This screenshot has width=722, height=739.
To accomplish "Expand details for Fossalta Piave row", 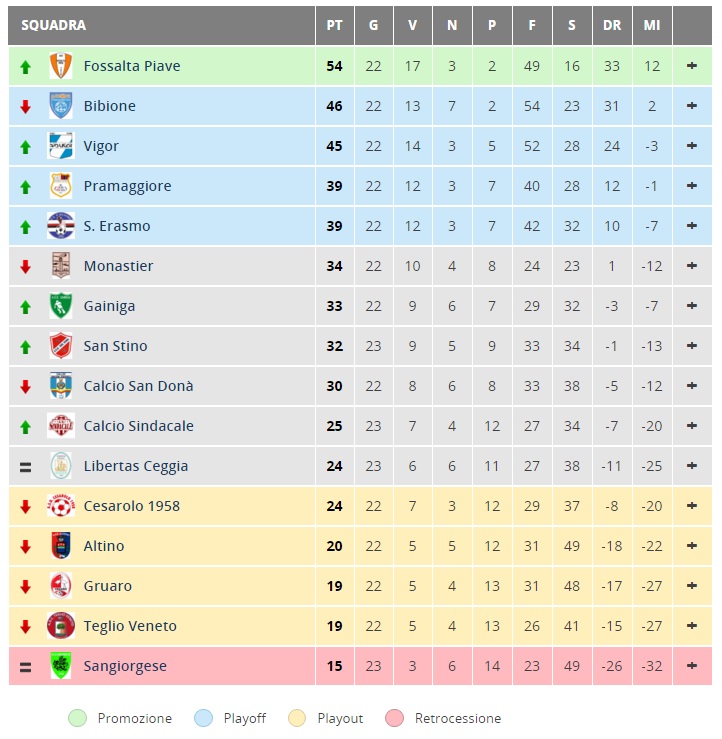I will coord(692,66).
